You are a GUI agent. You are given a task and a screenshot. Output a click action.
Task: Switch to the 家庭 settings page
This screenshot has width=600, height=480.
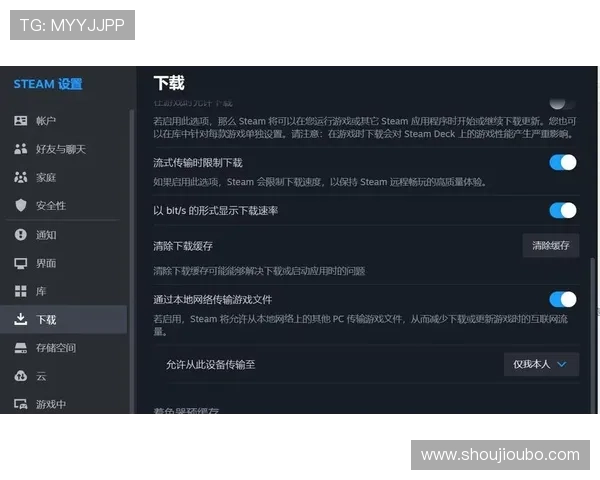pyautogui.click(x=64, y=177)
